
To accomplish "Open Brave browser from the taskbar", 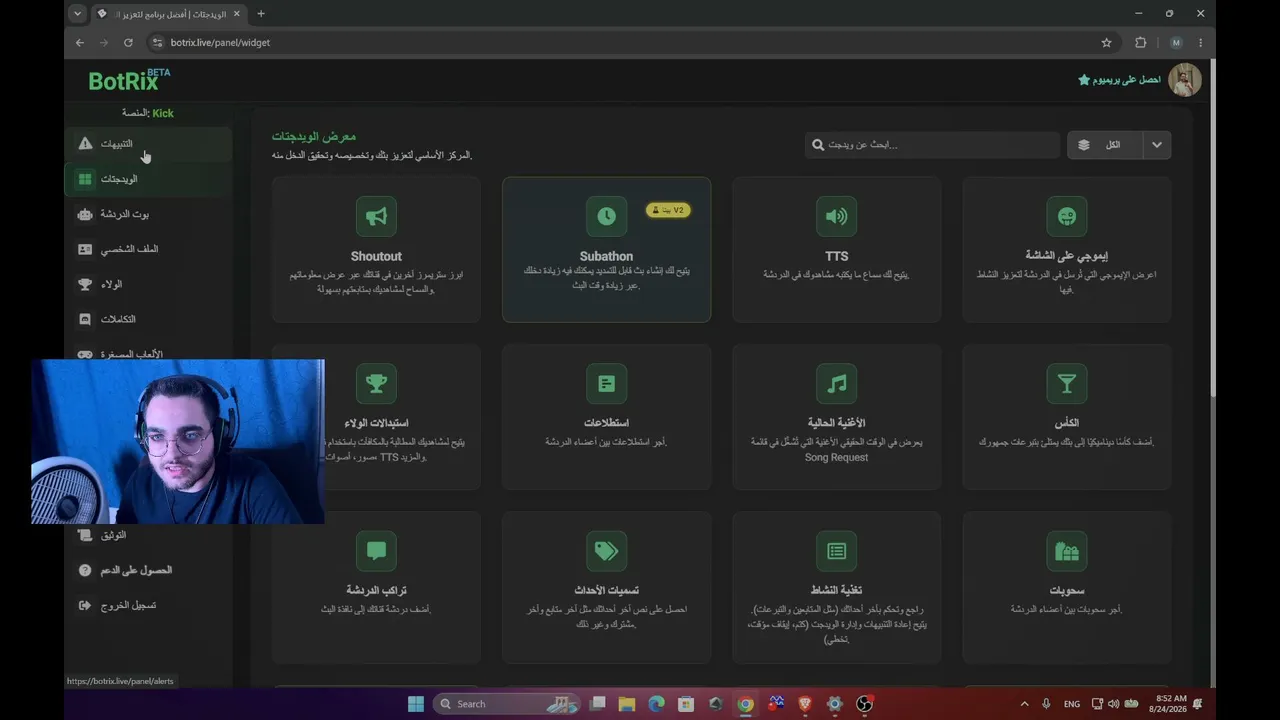I will 805,704.
